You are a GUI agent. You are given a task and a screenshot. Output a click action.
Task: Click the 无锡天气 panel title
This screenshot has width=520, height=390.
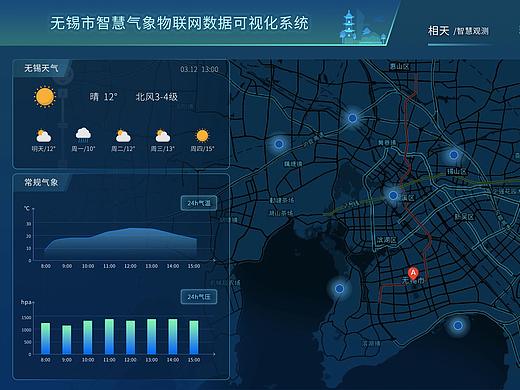pyautogui.click(x=41, y=68)
